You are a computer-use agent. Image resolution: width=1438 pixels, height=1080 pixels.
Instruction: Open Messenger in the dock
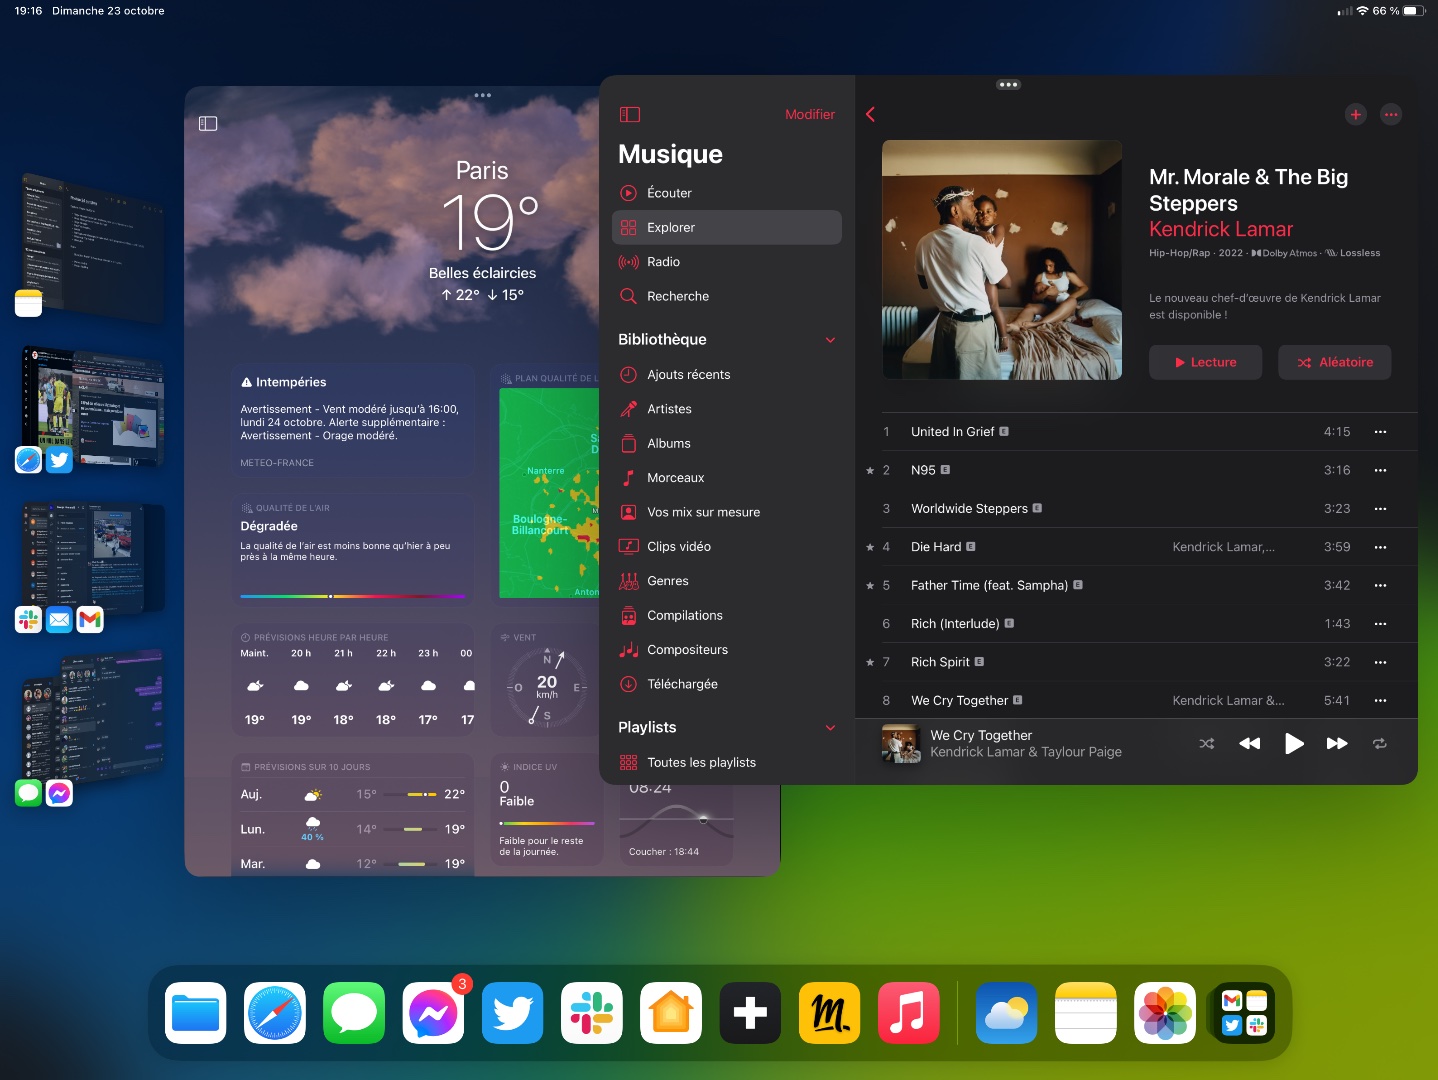(x=433, y=1013)
